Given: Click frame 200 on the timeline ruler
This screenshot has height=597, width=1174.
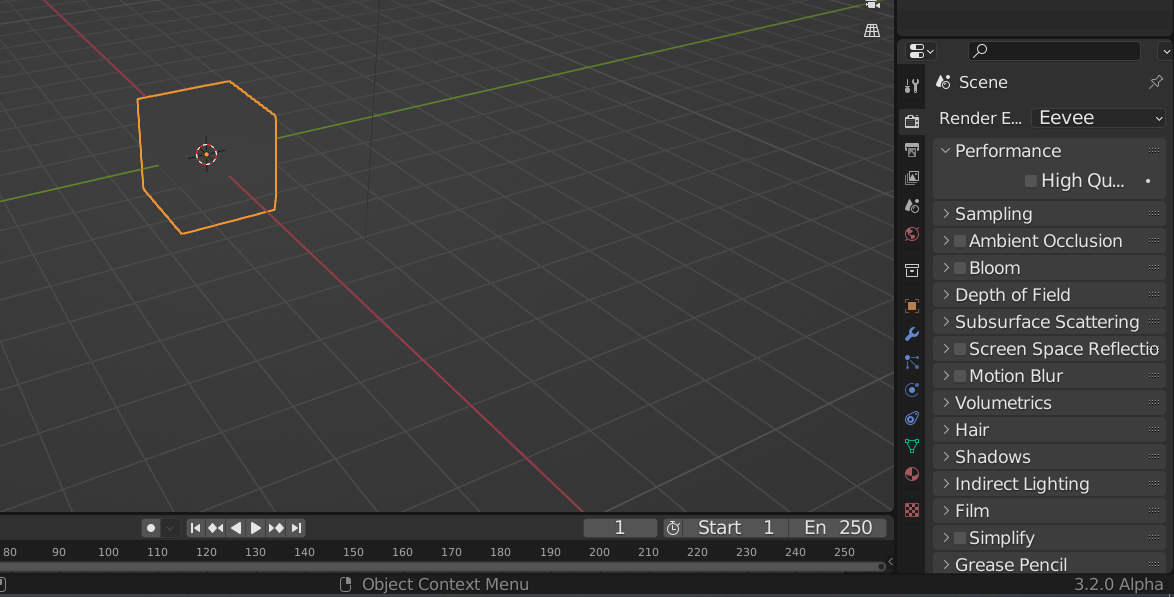Looking at the screenshot, I should [x=599, y=552].
